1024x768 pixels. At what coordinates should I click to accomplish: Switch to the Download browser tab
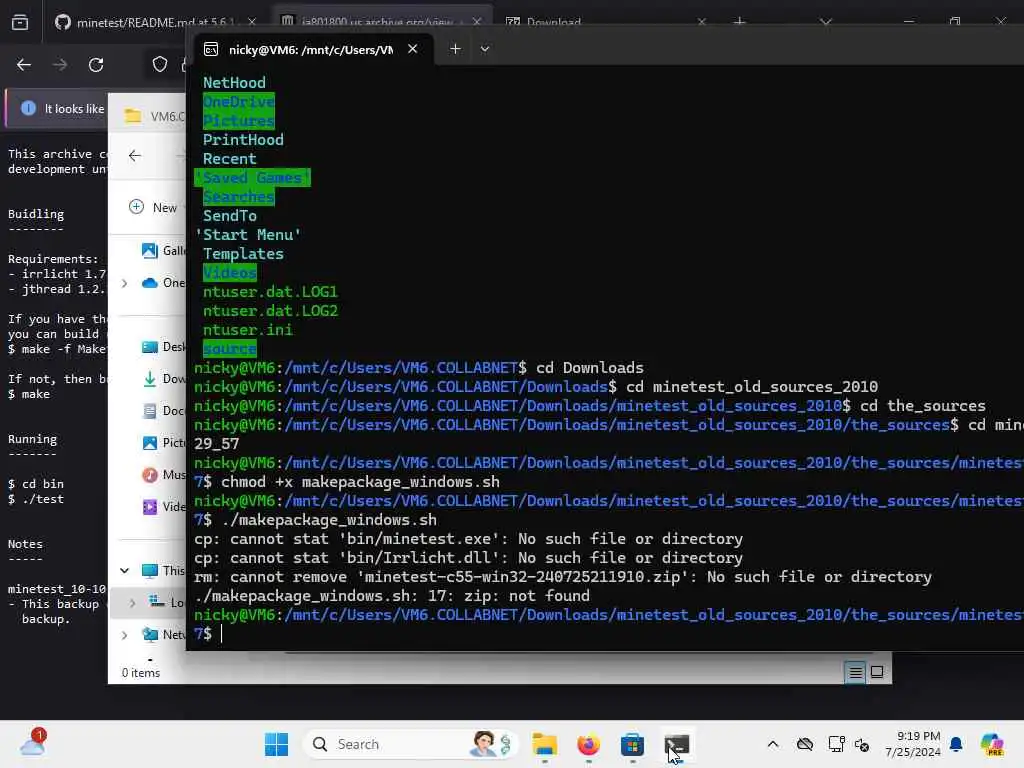(x=553, y=22)
